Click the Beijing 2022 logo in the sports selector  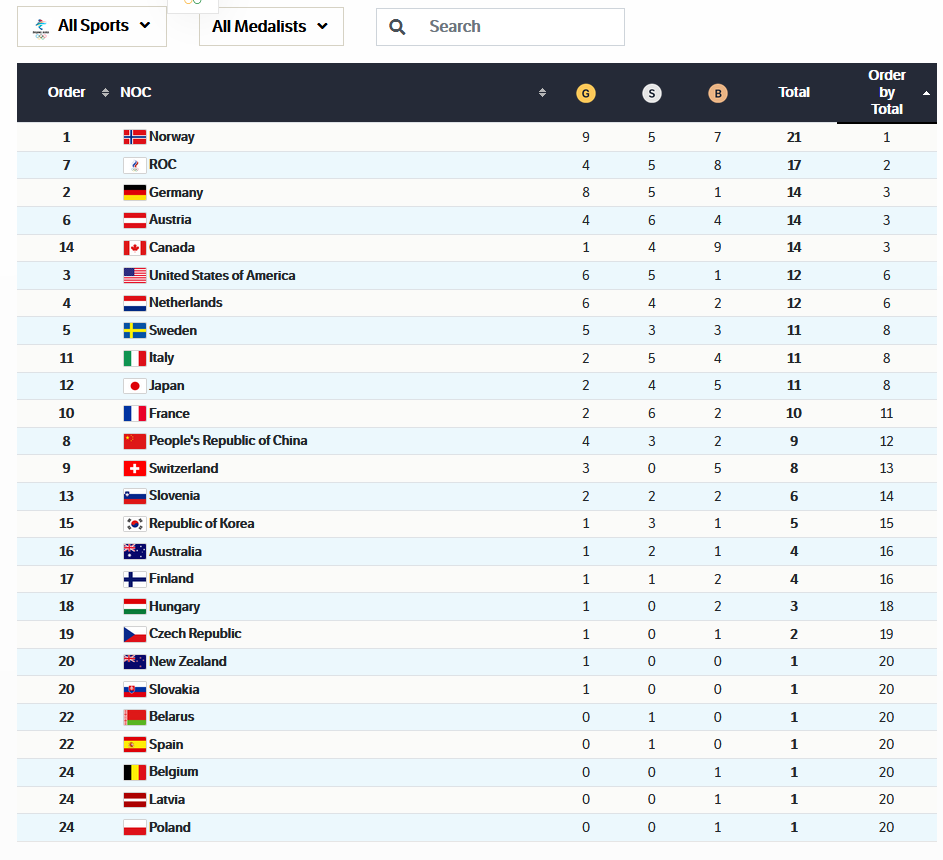tap(40, 27)
